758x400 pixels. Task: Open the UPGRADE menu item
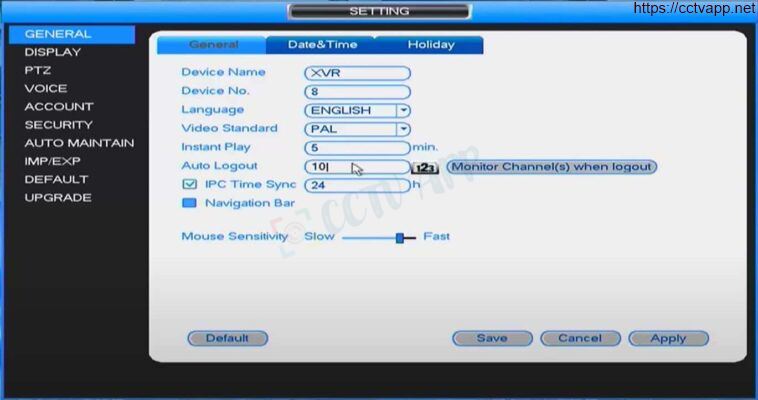click(x=58, y=198)
